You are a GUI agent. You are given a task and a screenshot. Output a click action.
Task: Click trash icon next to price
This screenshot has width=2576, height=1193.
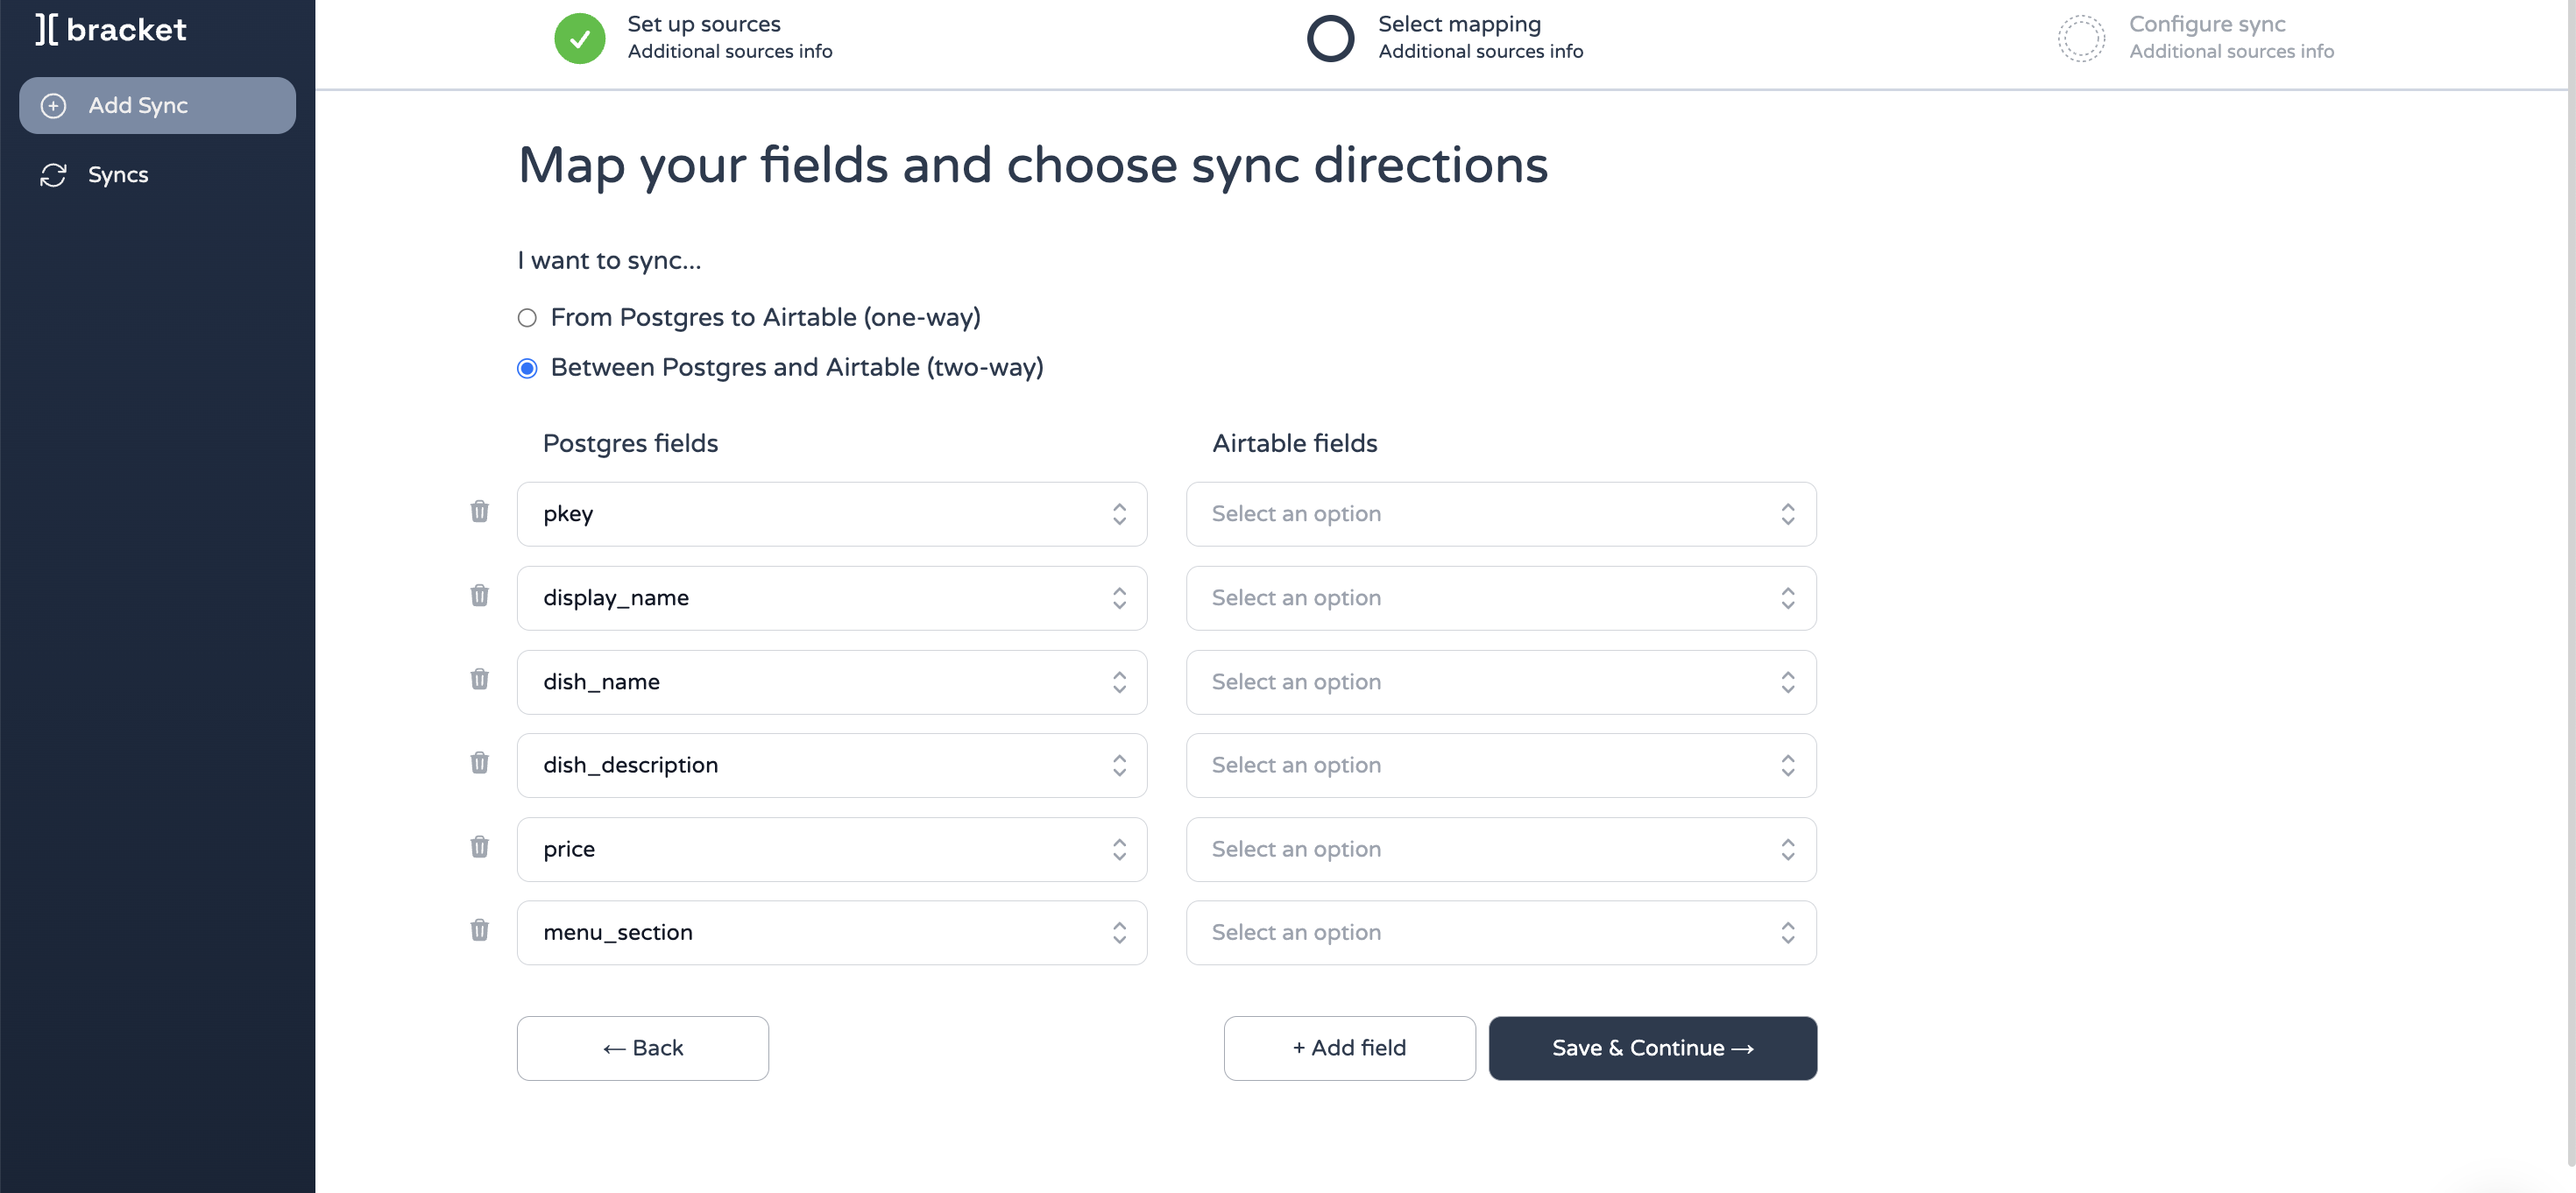coord(480,847)
